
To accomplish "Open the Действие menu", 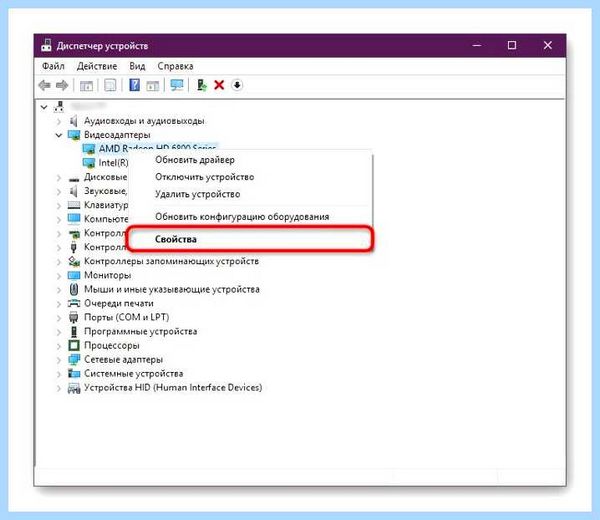I will click(x=97, y=66).
